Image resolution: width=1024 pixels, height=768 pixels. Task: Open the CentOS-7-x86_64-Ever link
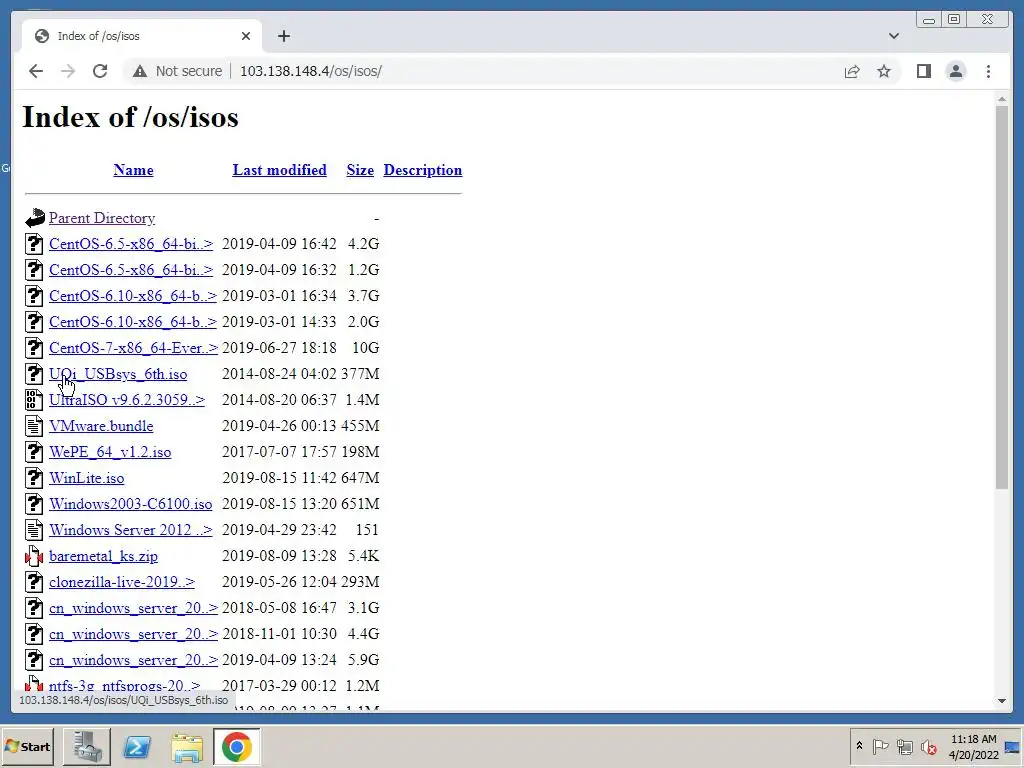(133, 348)
